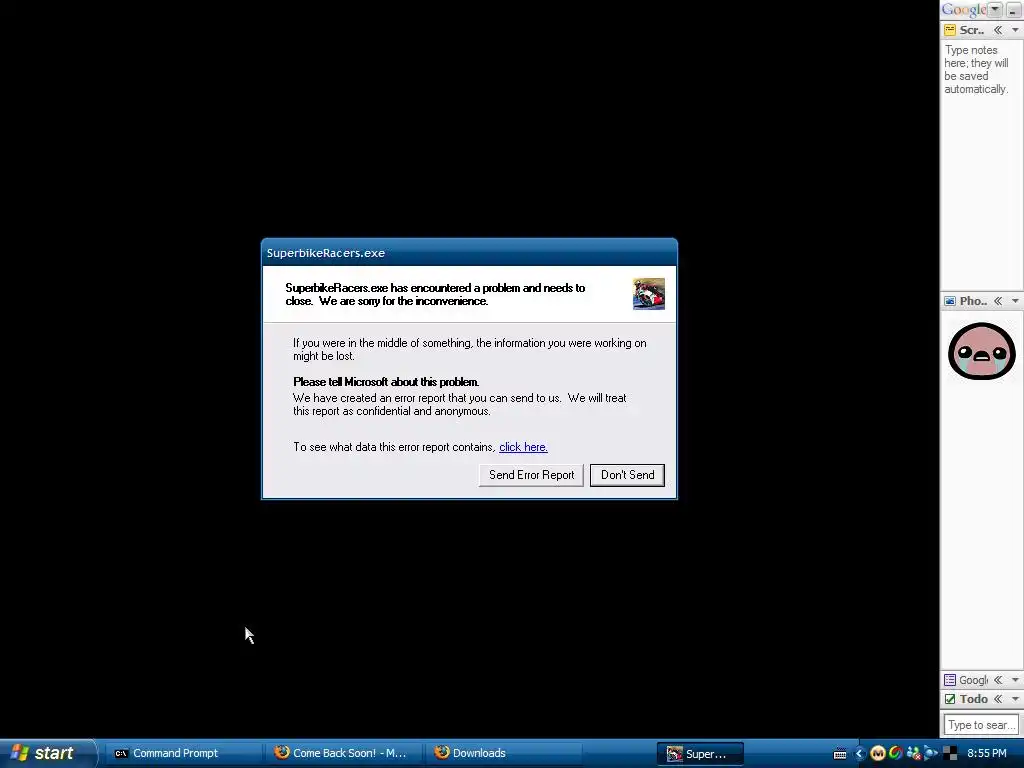Viewport: 1024px width, 768px height.
Task: Expand the Google list gadget with double chevron
Action: 998,680
